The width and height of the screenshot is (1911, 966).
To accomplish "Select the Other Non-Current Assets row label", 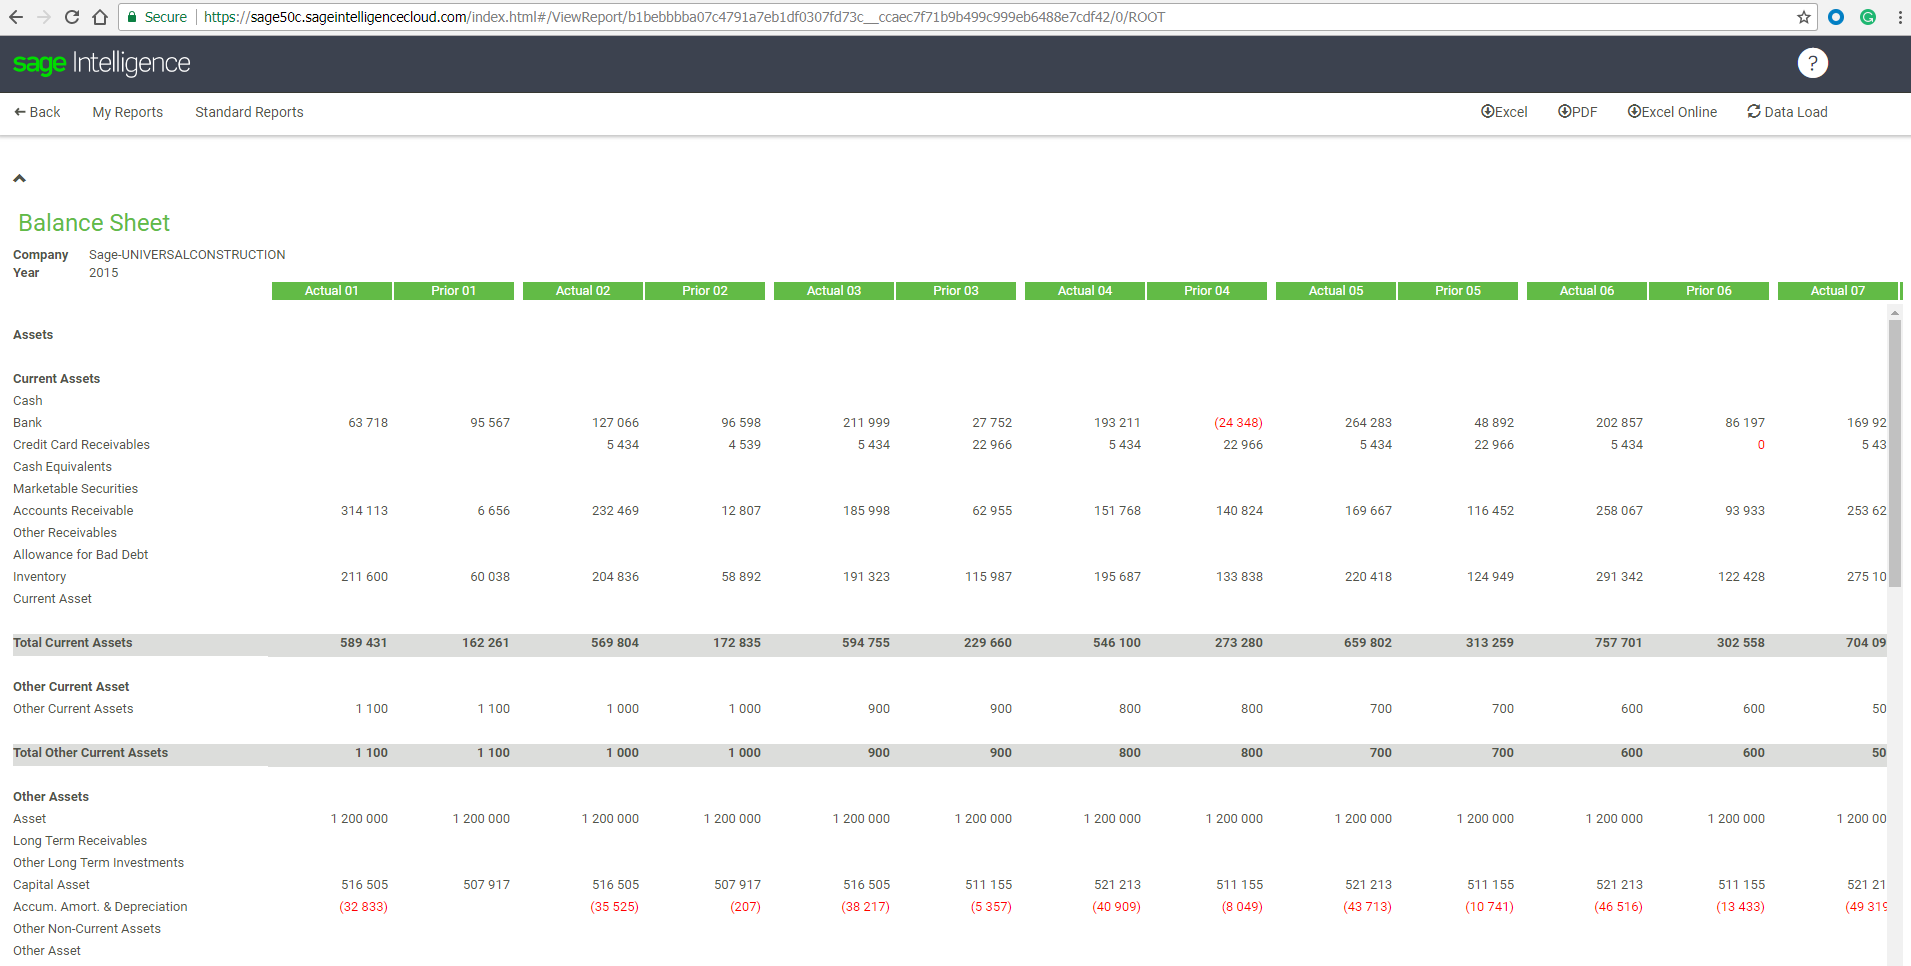I will coord(87,929).
